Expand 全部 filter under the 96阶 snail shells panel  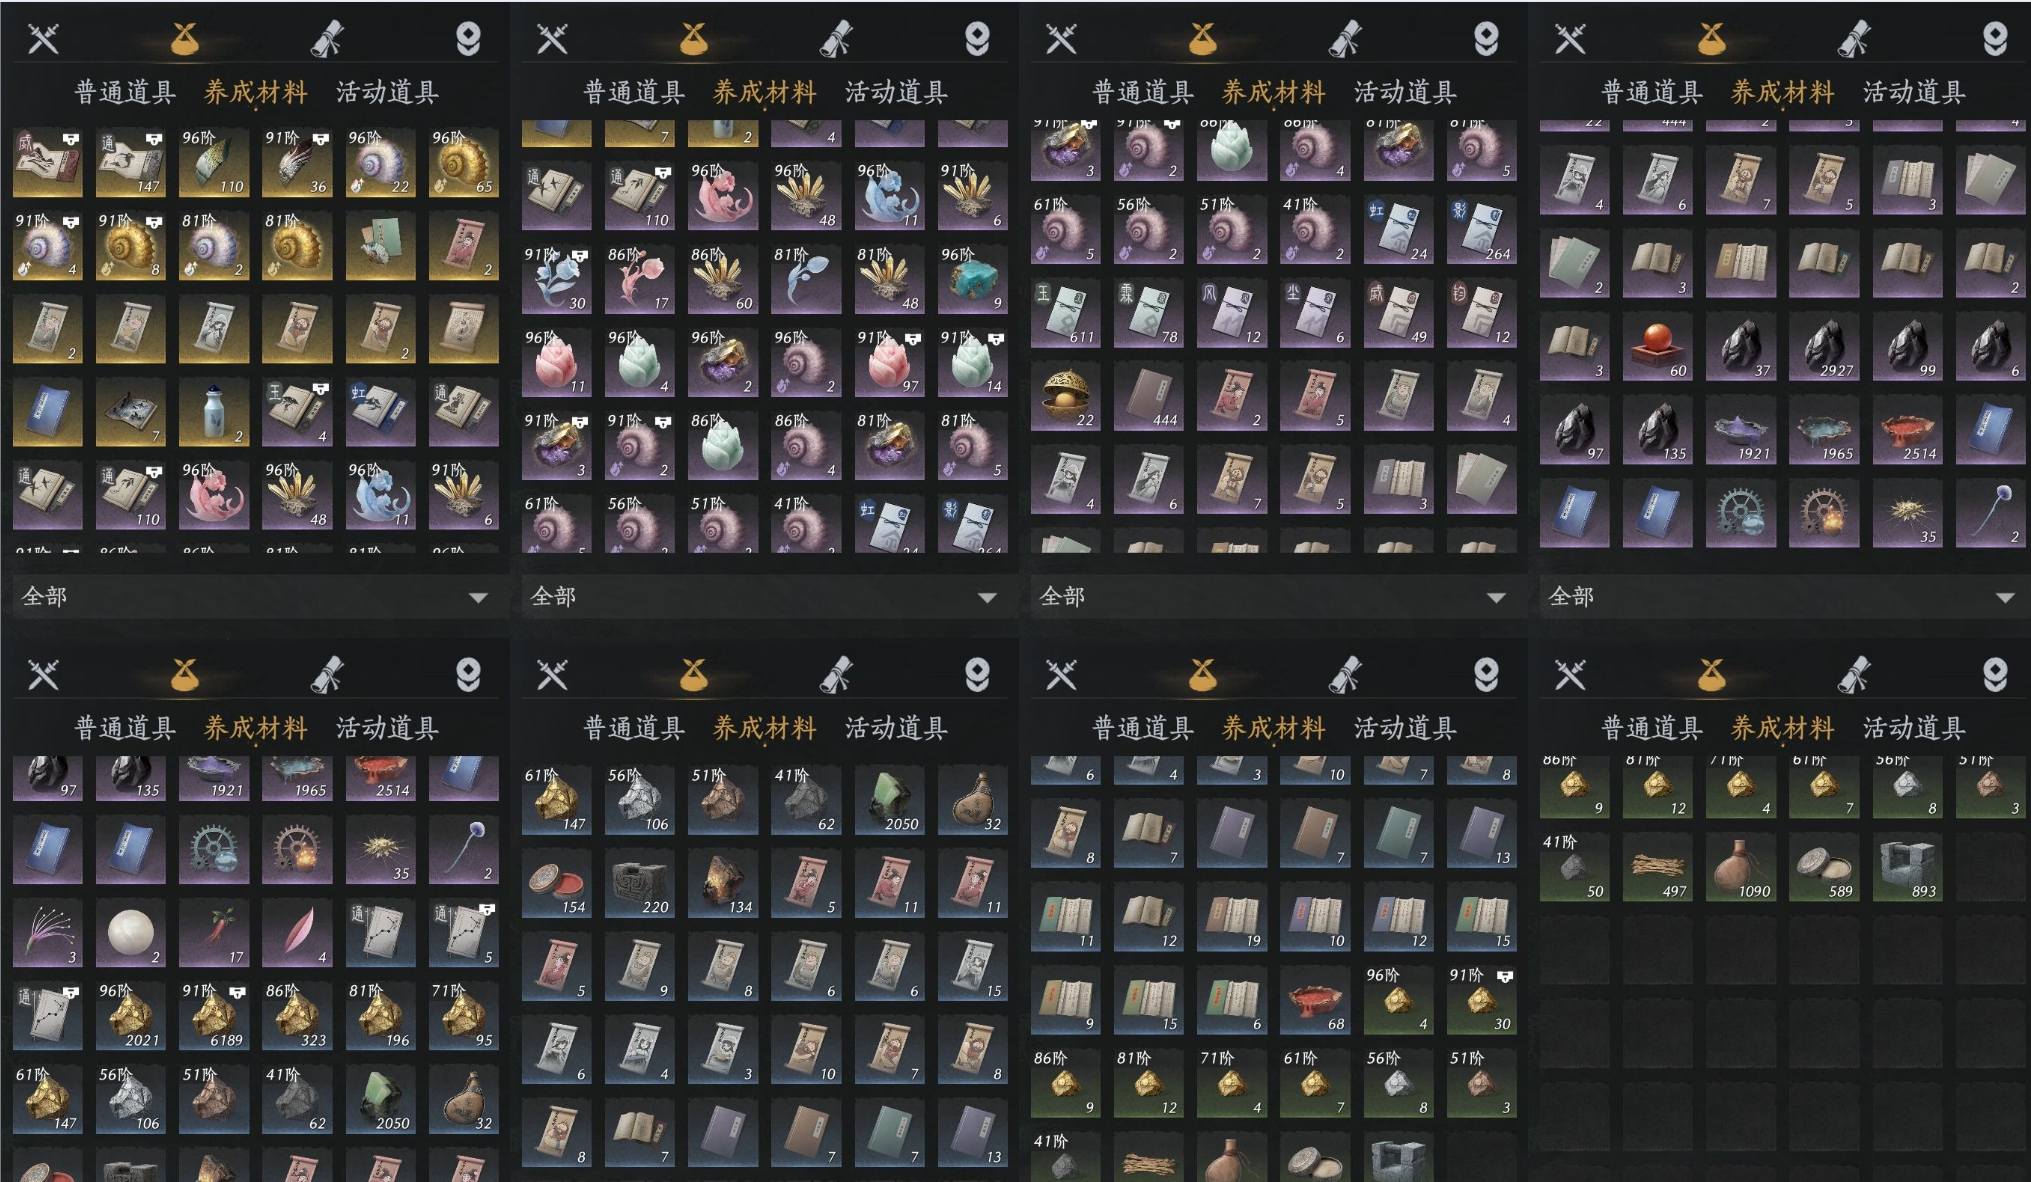(x=254, y=597)
